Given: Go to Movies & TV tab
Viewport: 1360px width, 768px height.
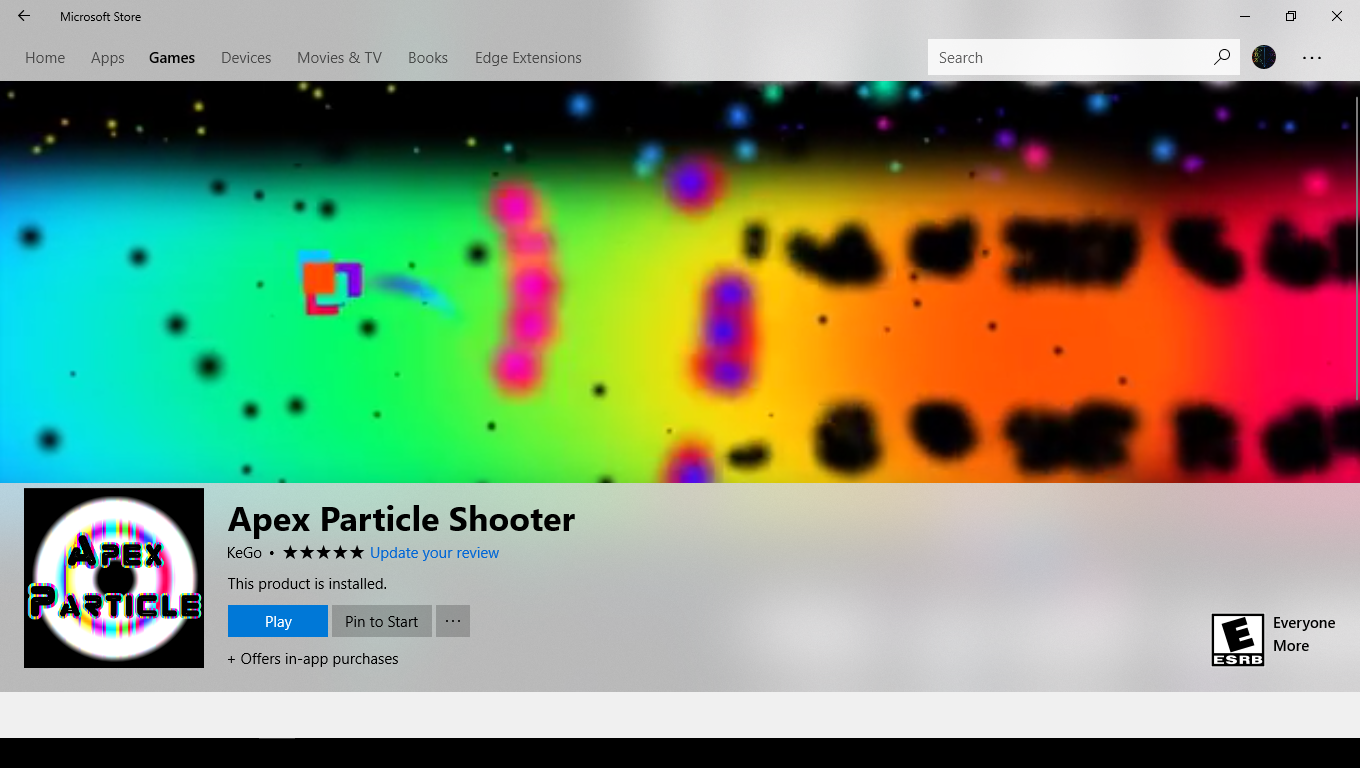Looking at the screenshot, I should tap(339, 58).
